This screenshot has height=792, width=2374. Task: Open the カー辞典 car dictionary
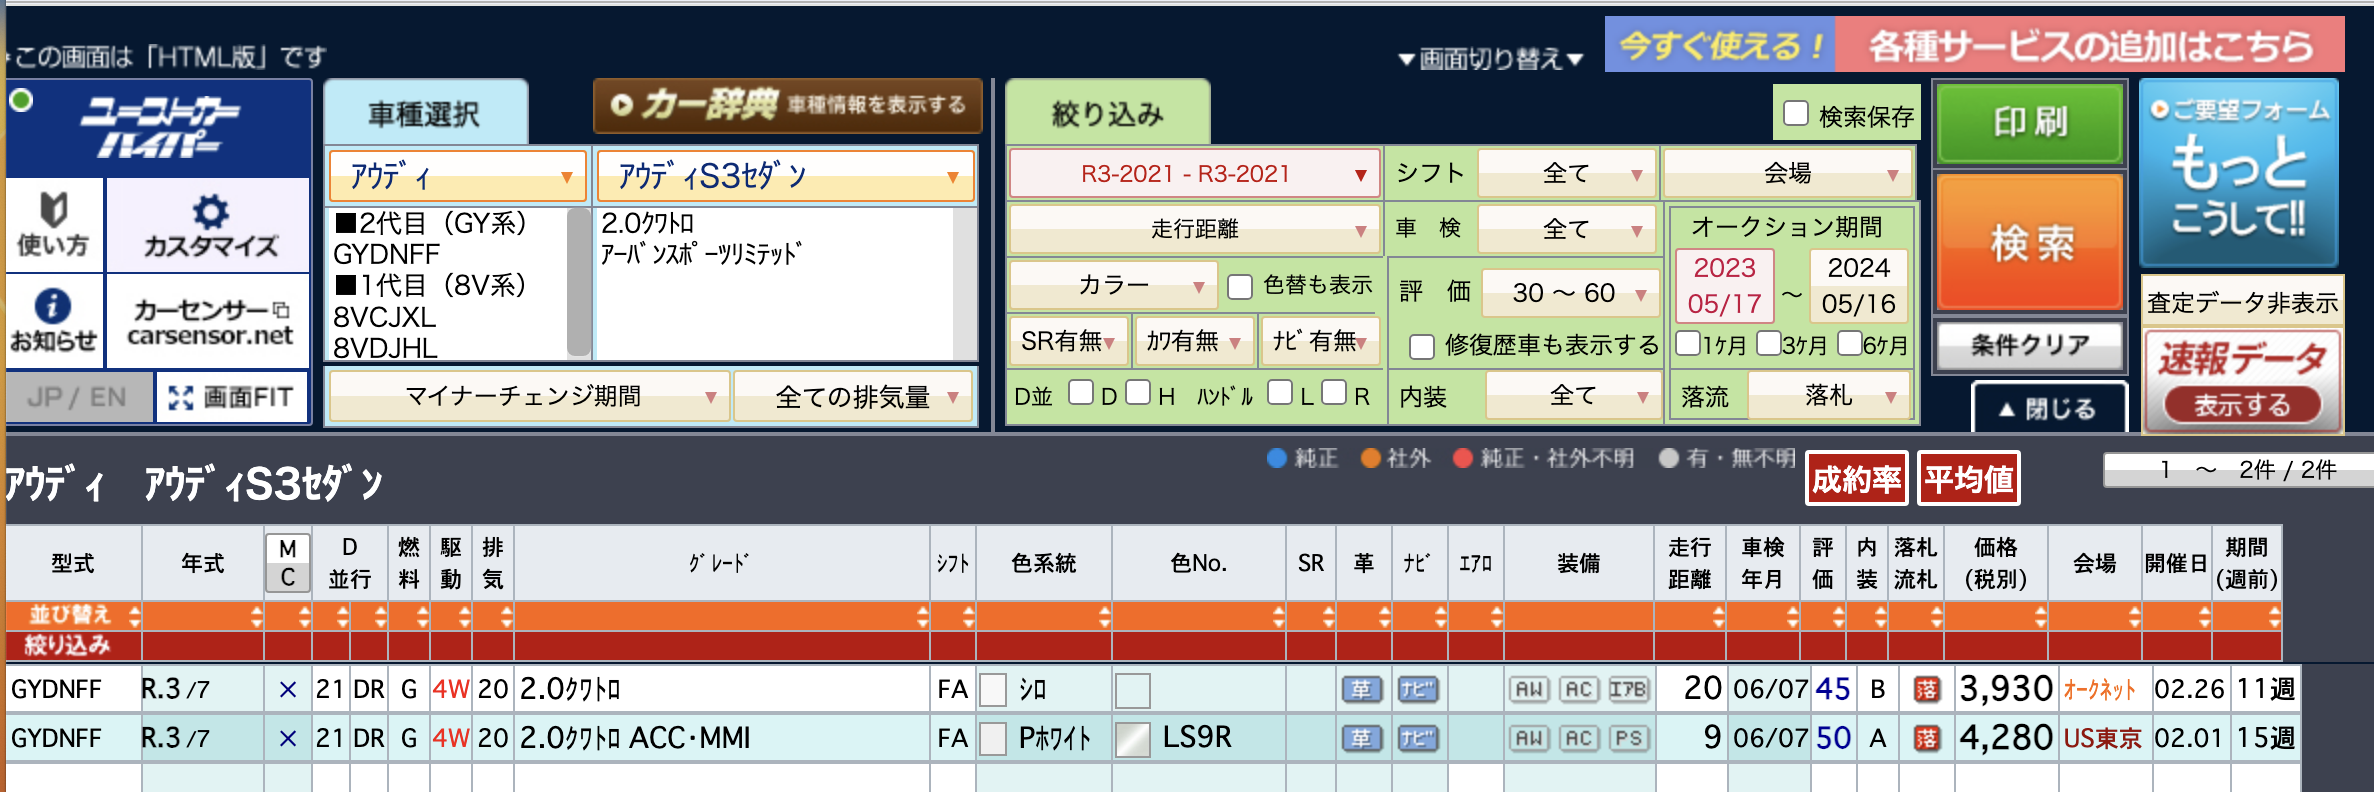(x=788, y=105)
